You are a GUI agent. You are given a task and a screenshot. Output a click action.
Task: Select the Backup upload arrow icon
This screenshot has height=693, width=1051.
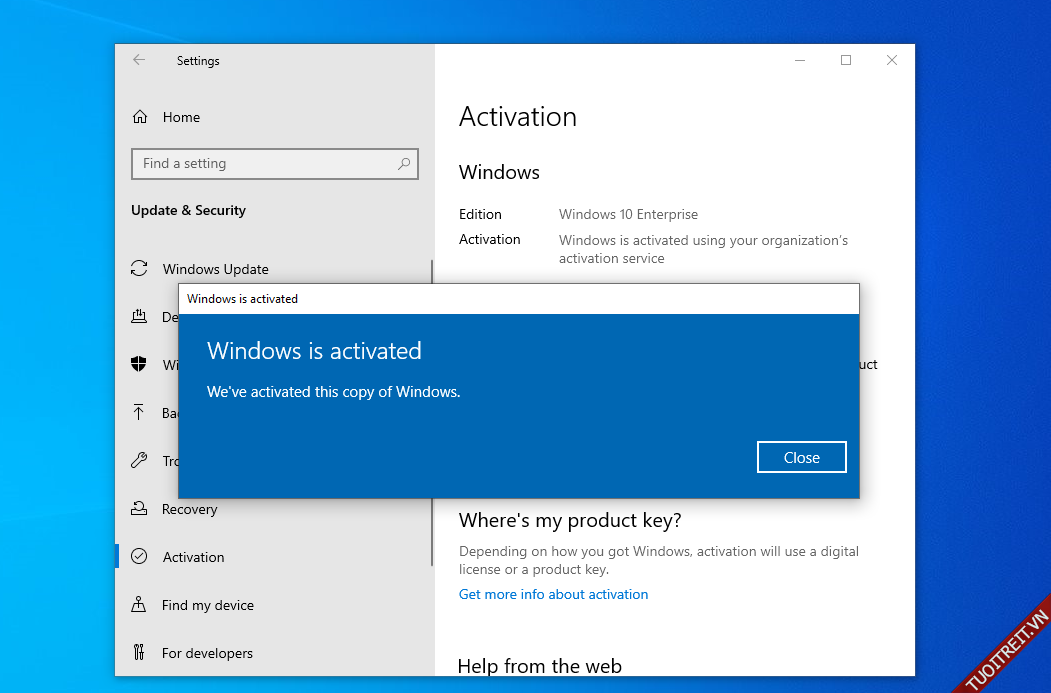[140, 413]
